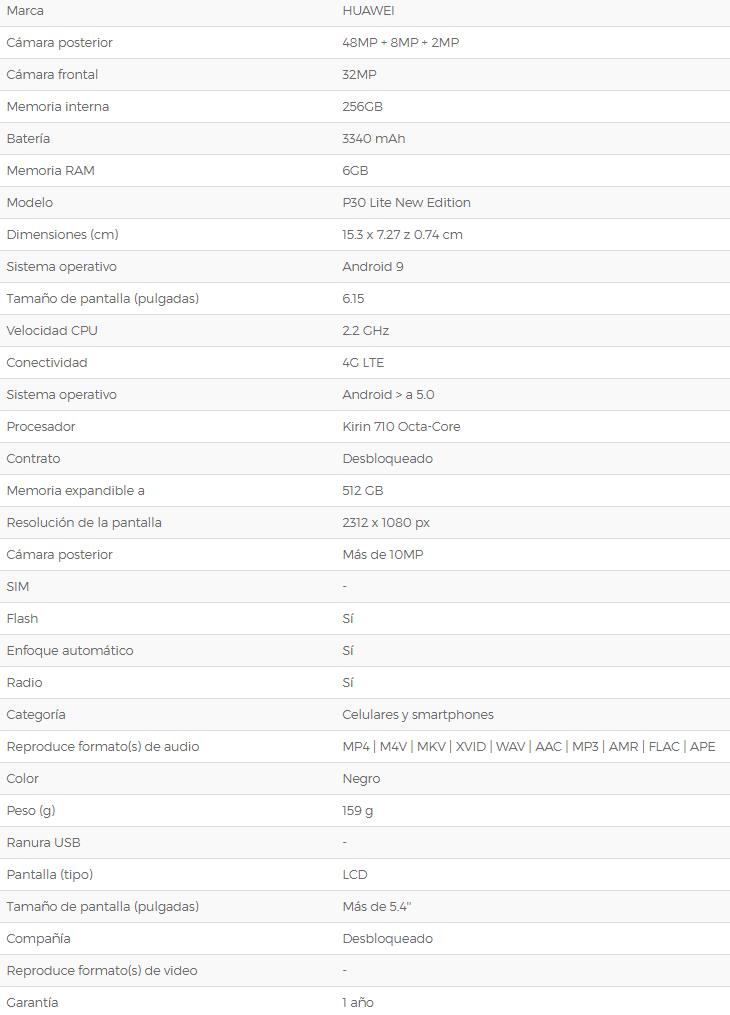
Task: Click the 4G LTE connectivity value
Action: tap(363, 362)
